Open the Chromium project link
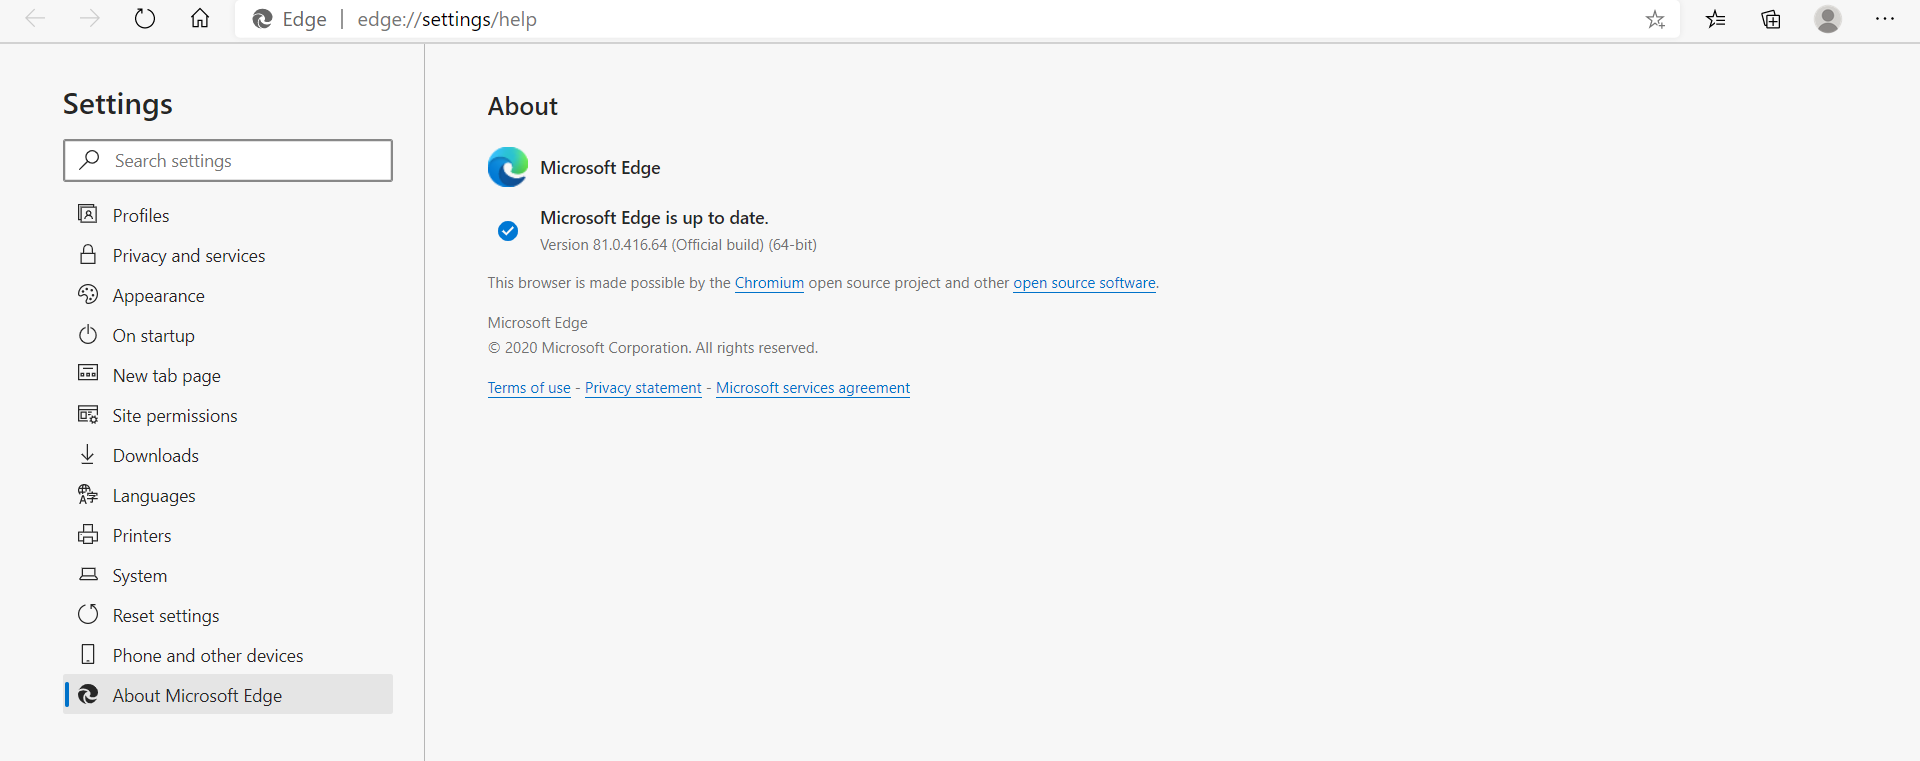The width and height of the screenshot is (1920, 761). 769,283
